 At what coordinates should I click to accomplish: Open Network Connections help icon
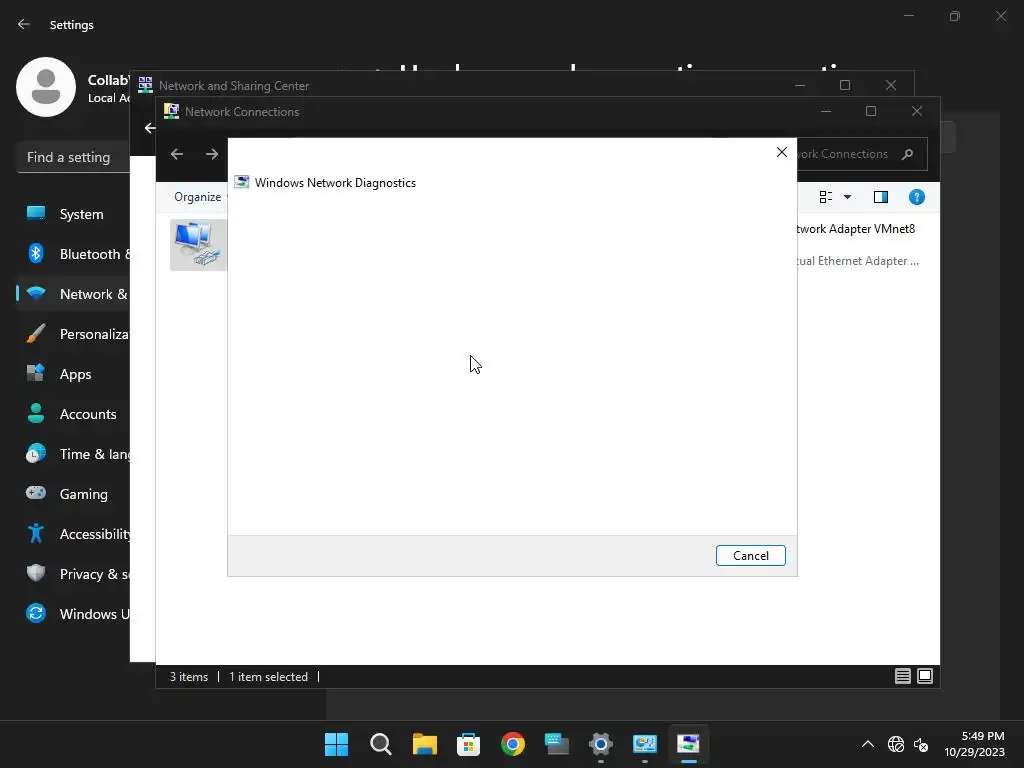tap(917, 197)
